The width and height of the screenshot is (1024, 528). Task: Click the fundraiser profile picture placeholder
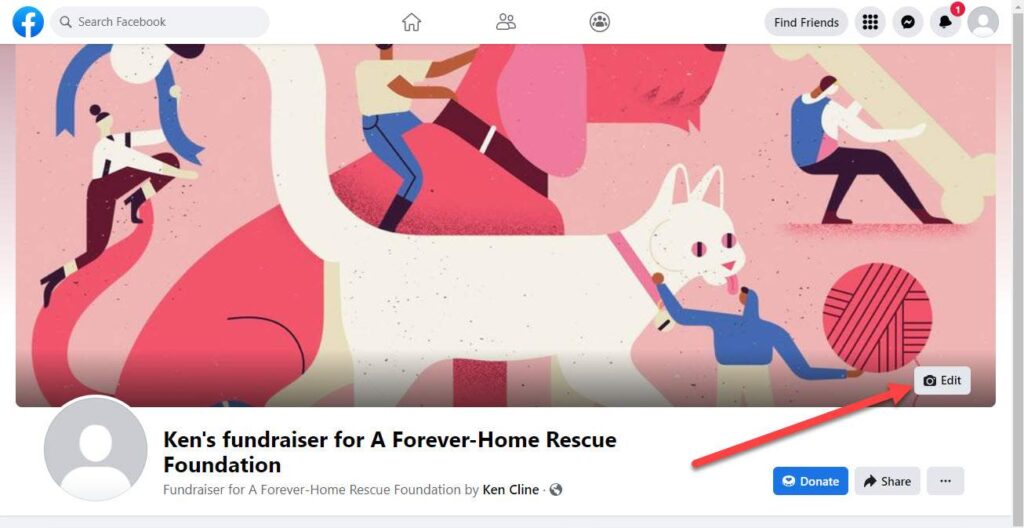pyautogui.click(x=95, y=449)
